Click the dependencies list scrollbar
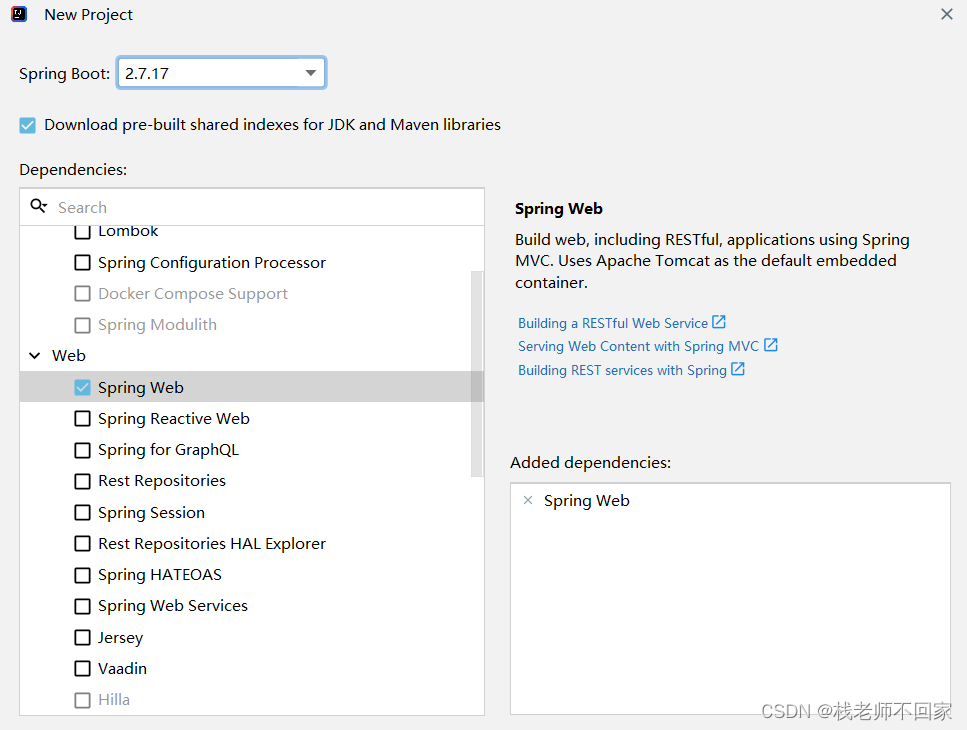 pyautogui.click(x=477, y=374)
